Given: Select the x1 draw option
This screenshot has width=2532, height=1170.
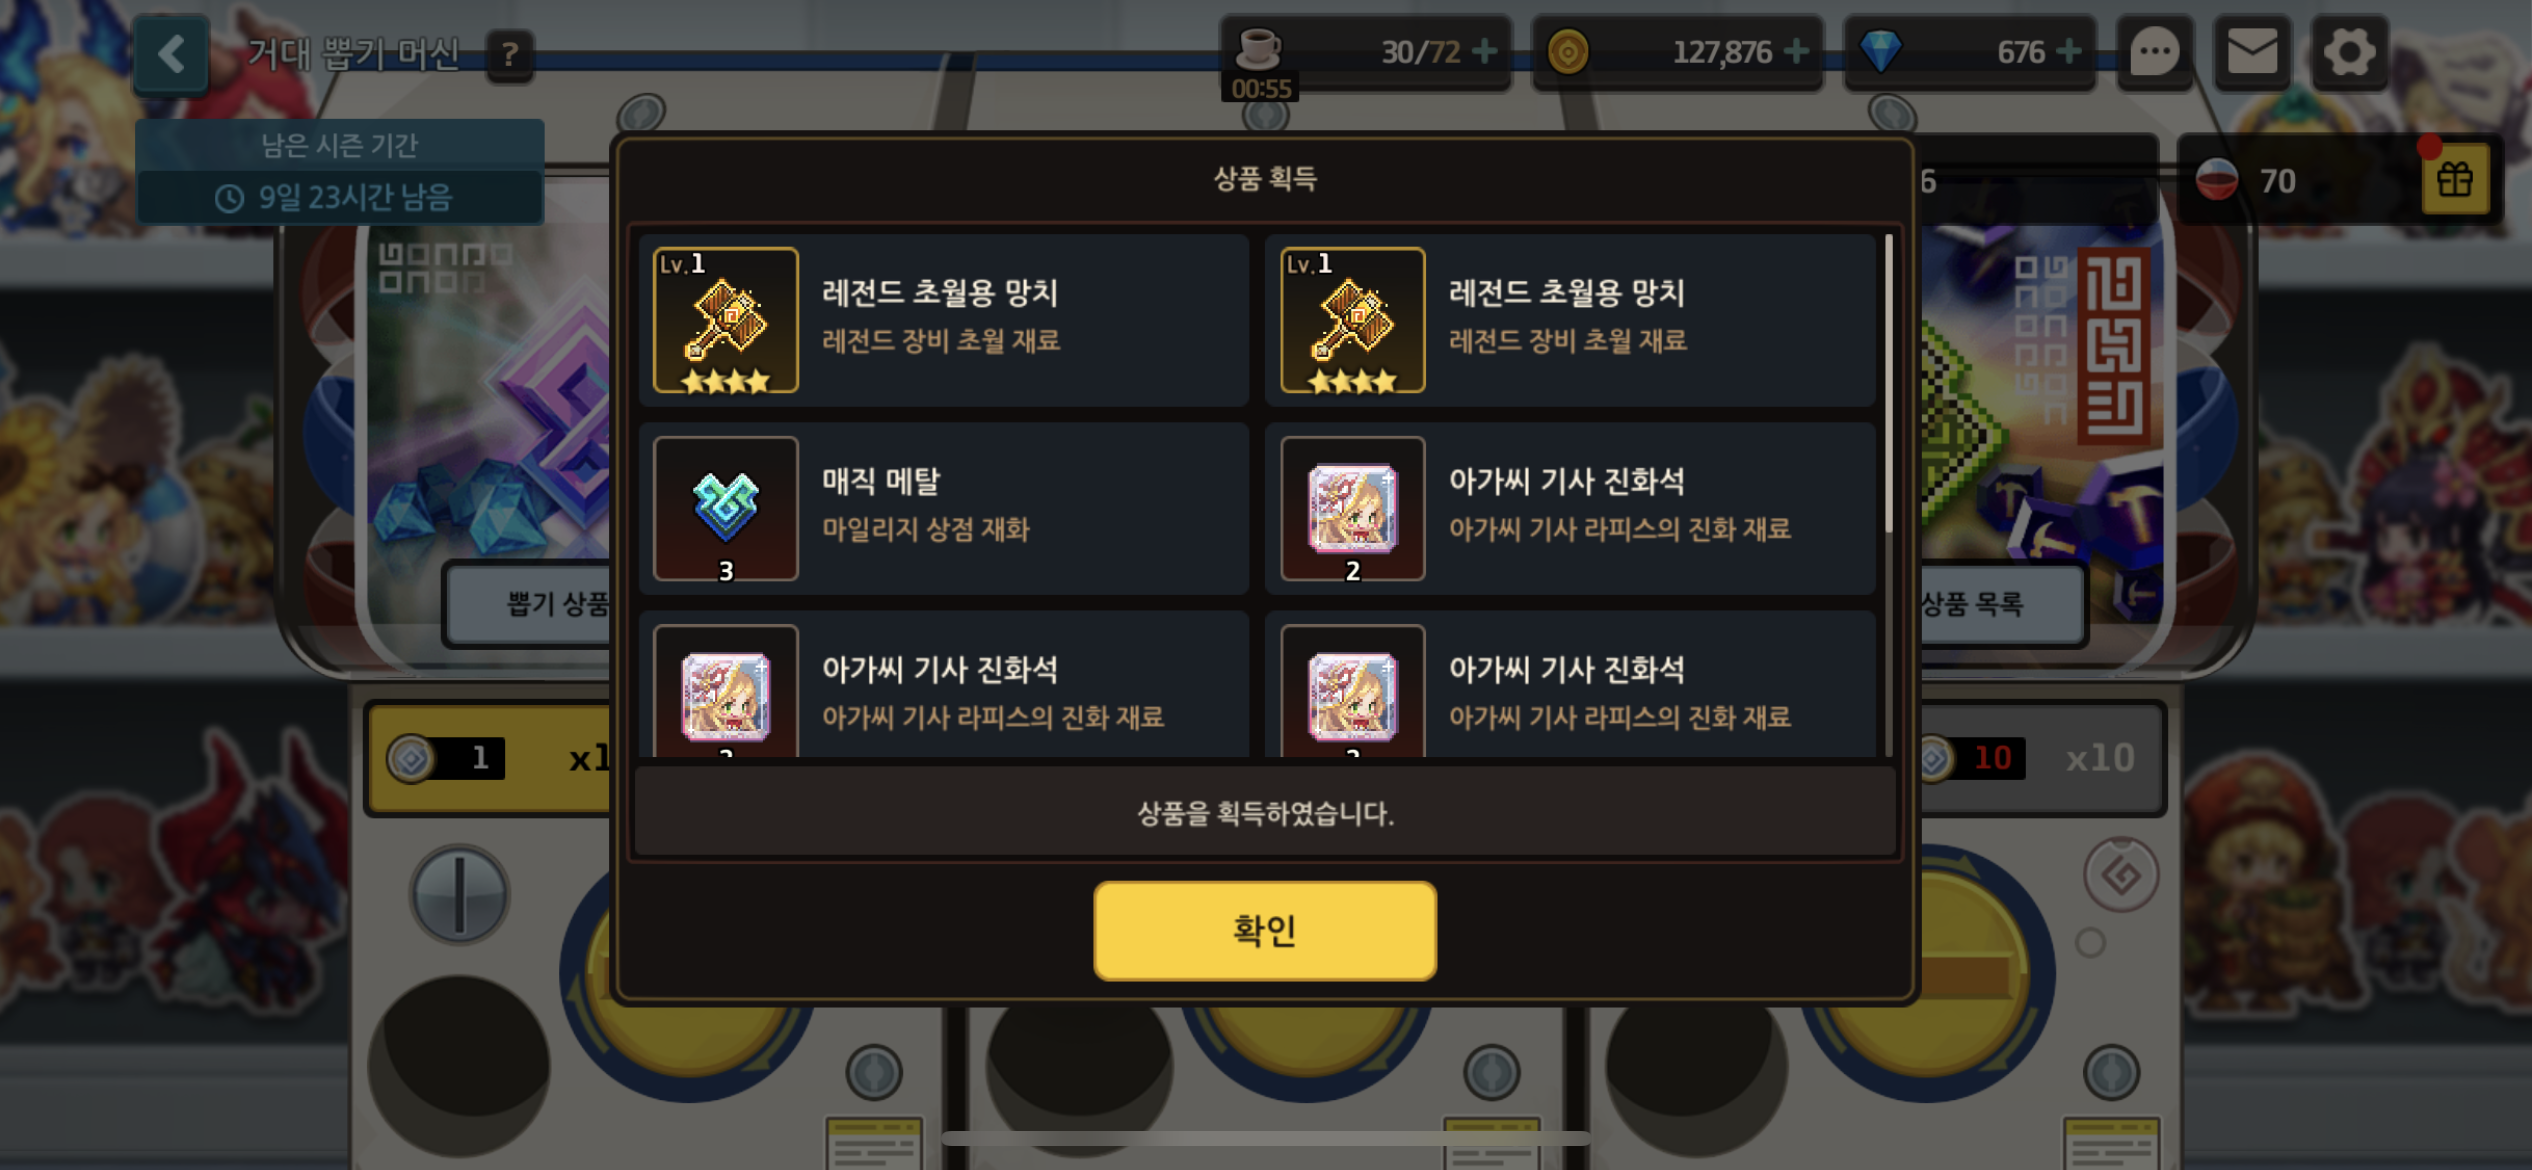Looking at the screenshot, I should 490,758.
